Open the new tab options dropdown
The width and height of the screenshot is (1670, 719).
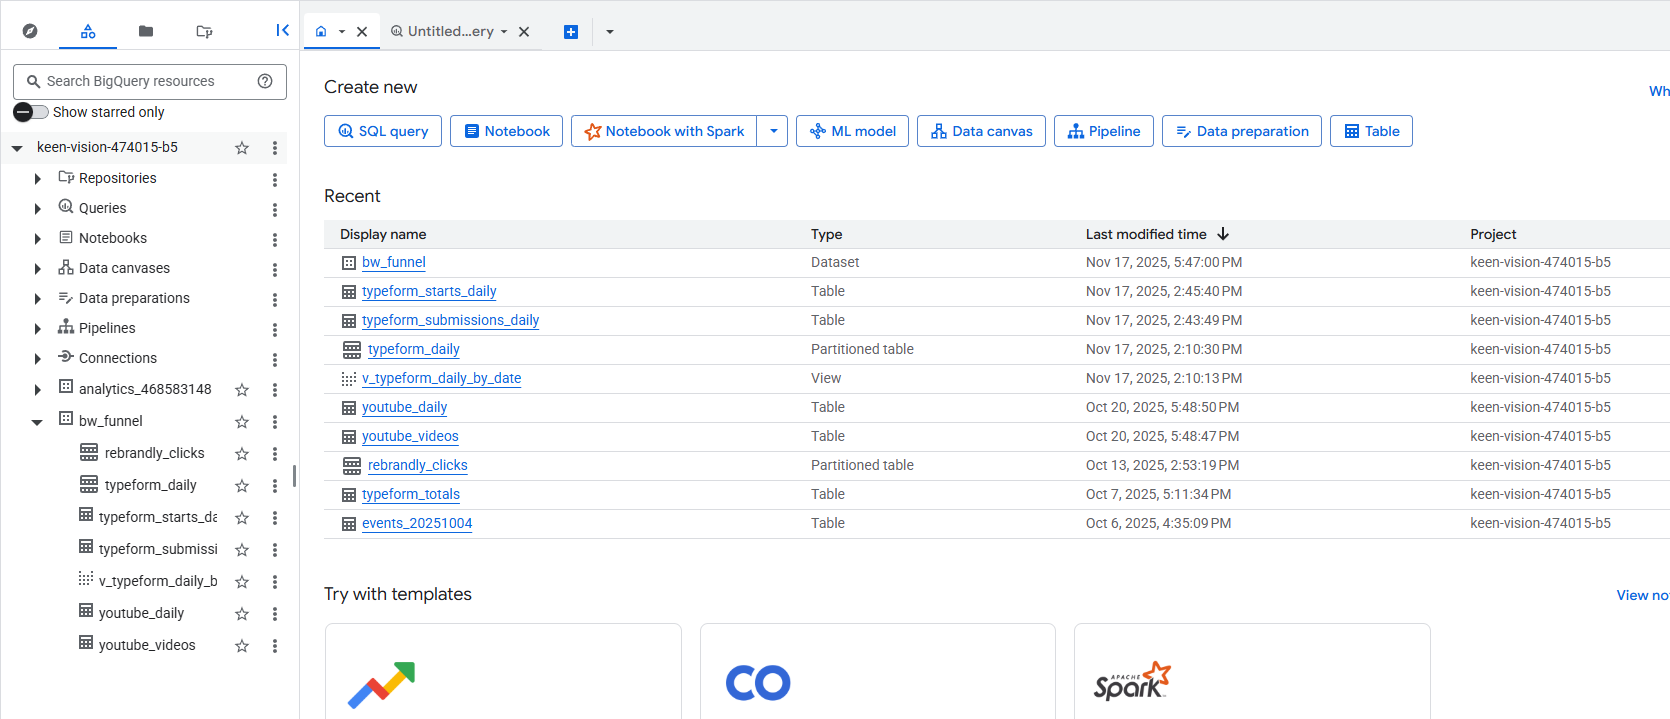610,32
